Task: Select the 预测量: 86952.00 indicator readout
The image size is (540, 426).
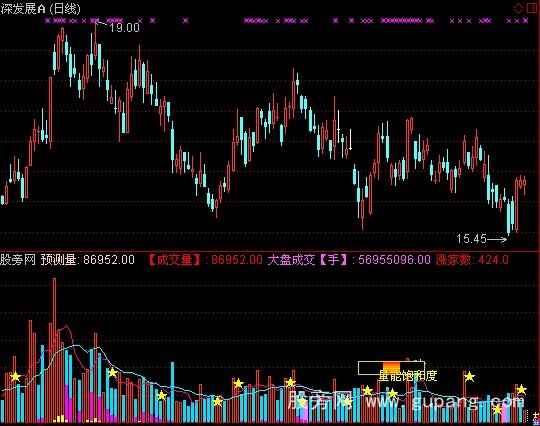Action: click(x=88, y=259)
